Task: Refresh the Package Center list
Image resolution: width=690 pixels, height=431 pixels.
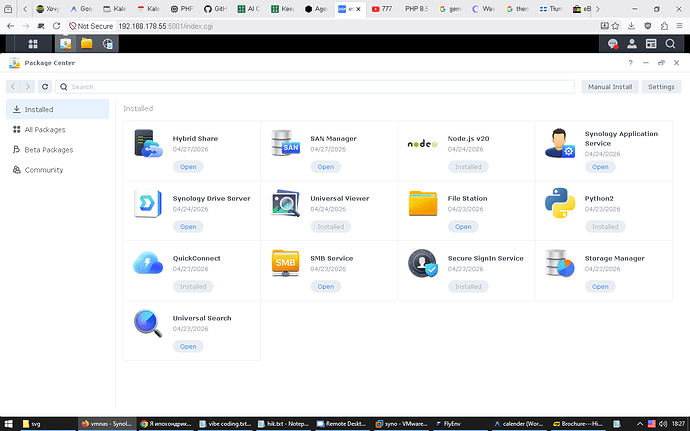Action: [x=45, y=87]
